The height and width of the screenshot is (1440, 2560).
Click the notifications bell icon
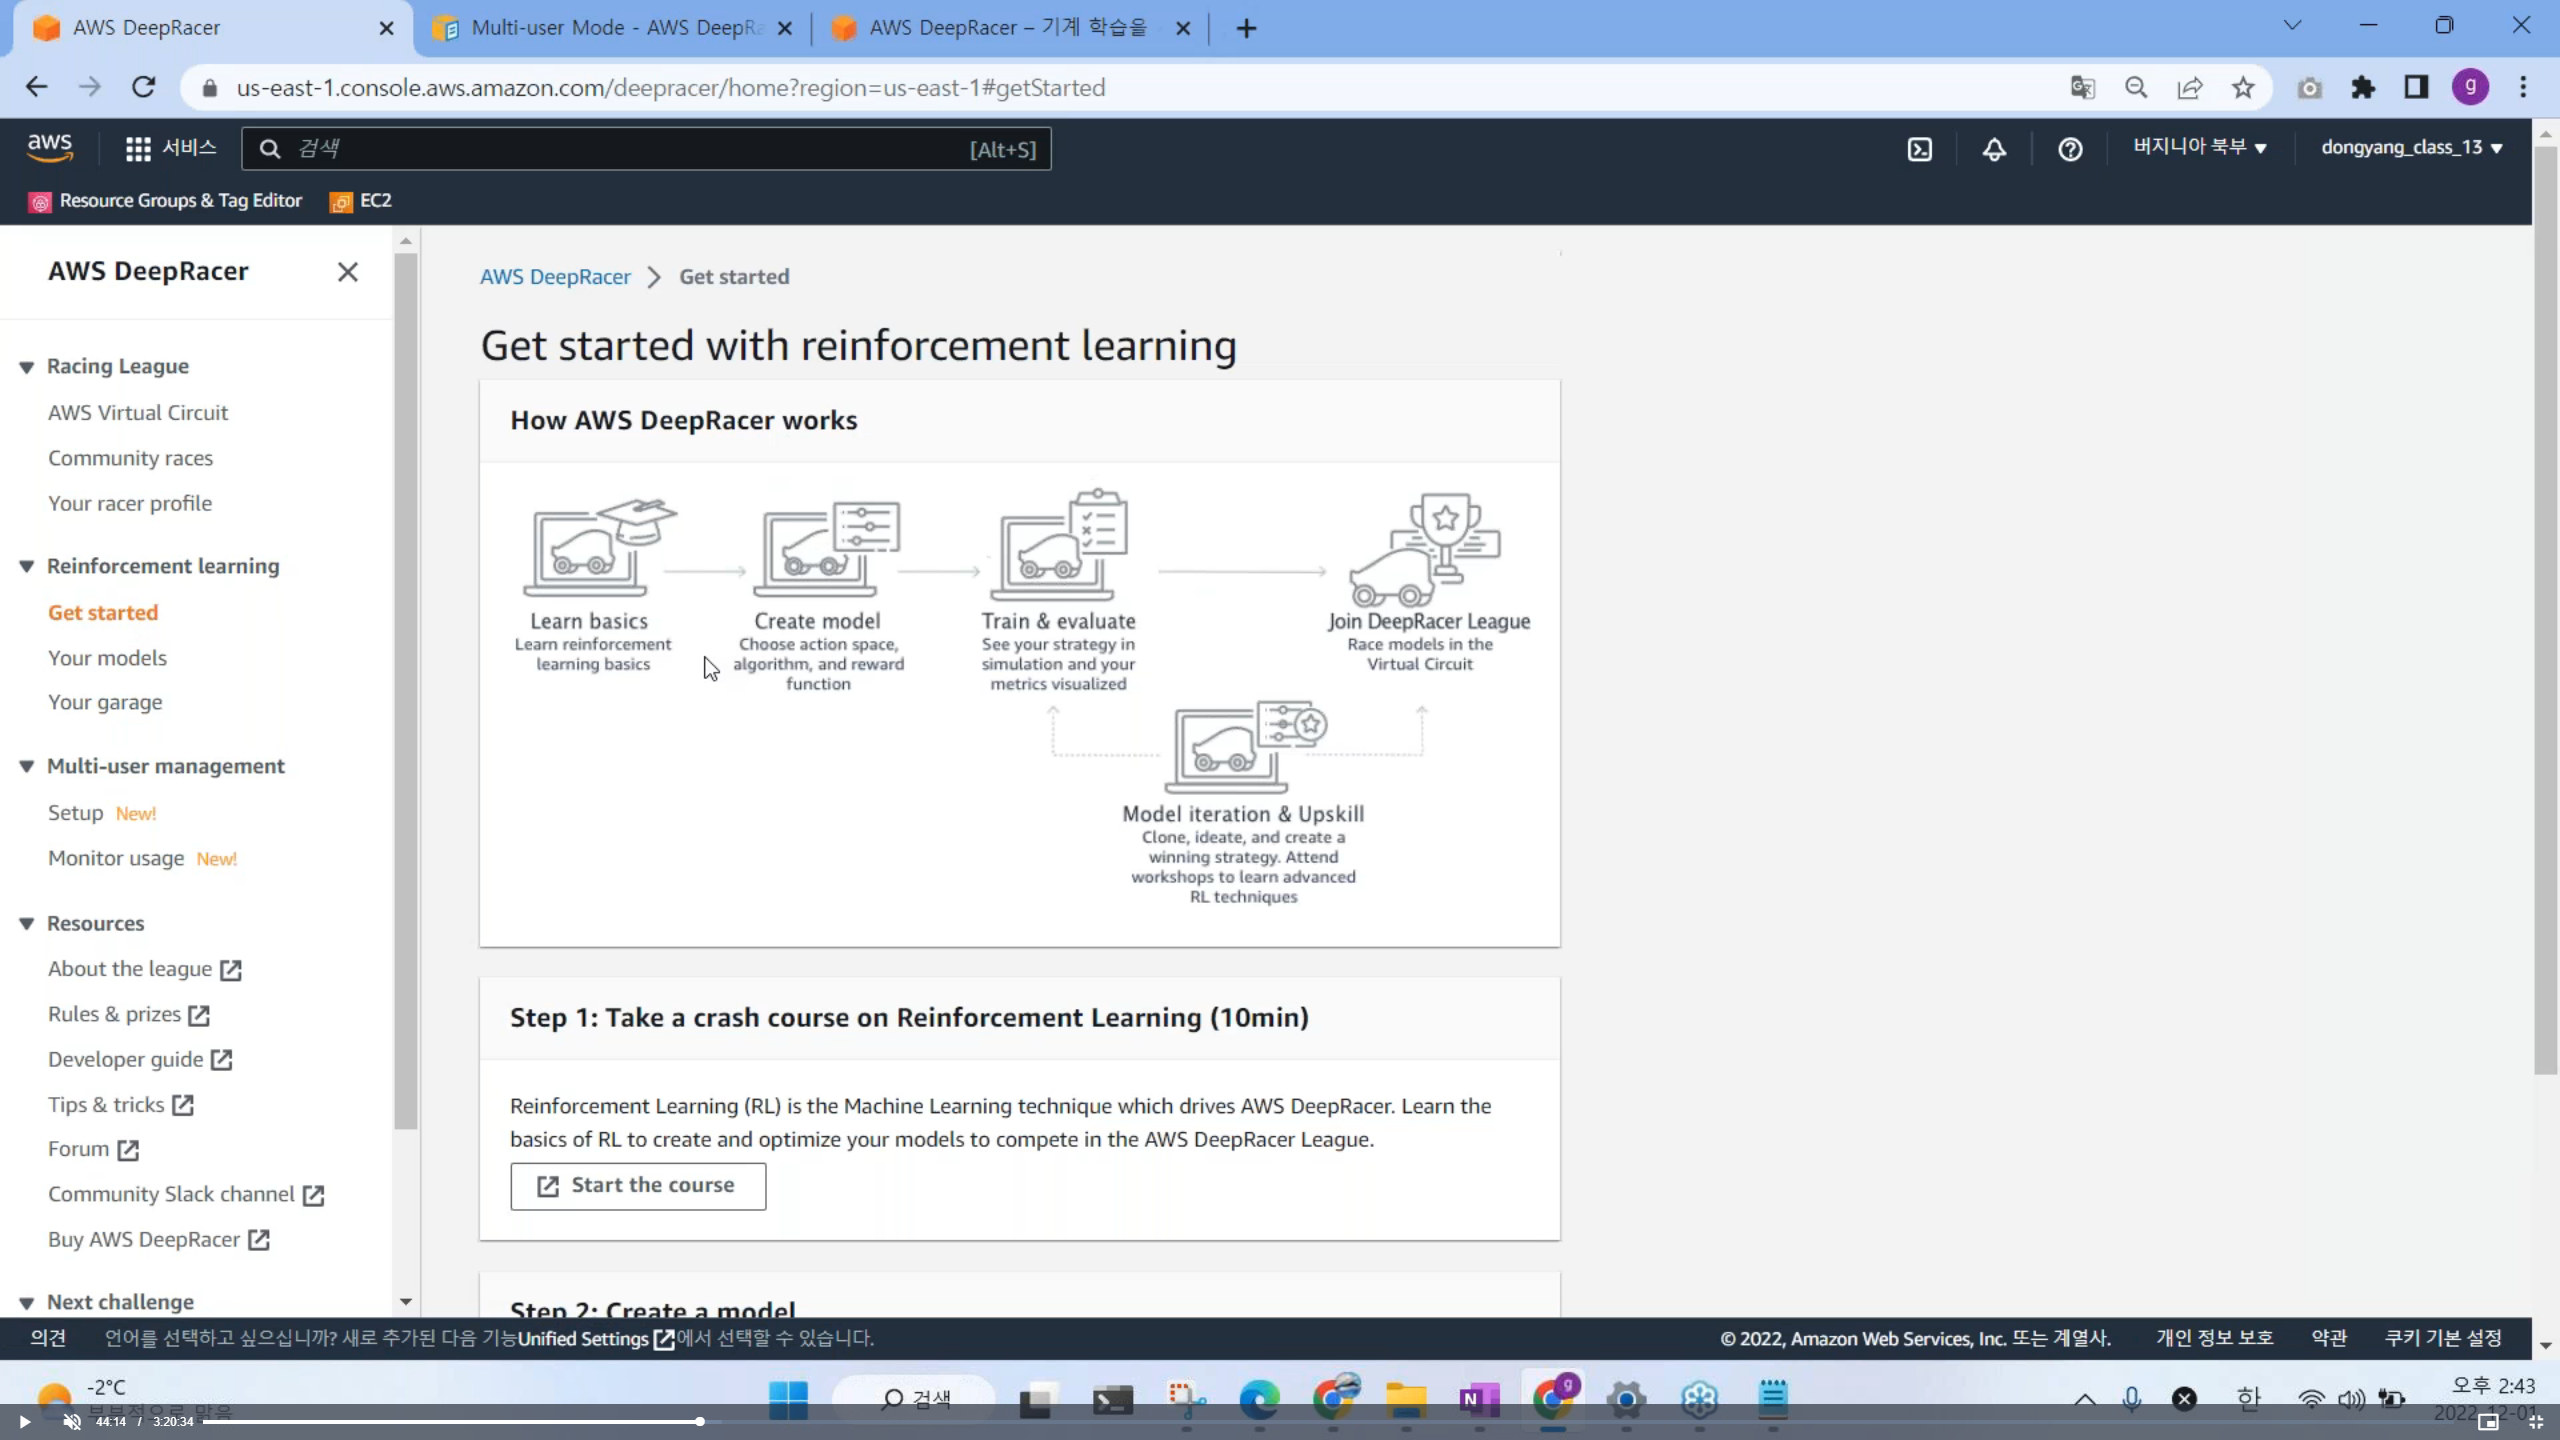1994,149
